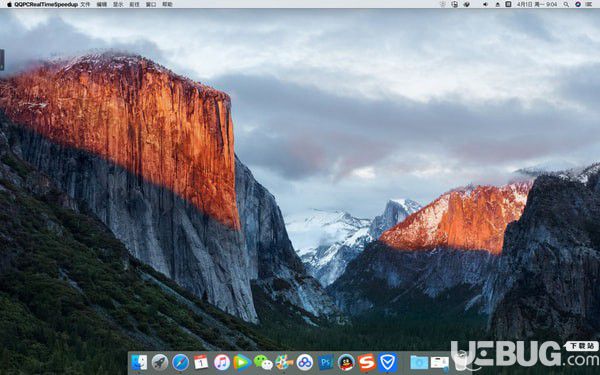
Task: Open the 编辑 menu
Action: (x=102, y=4)
